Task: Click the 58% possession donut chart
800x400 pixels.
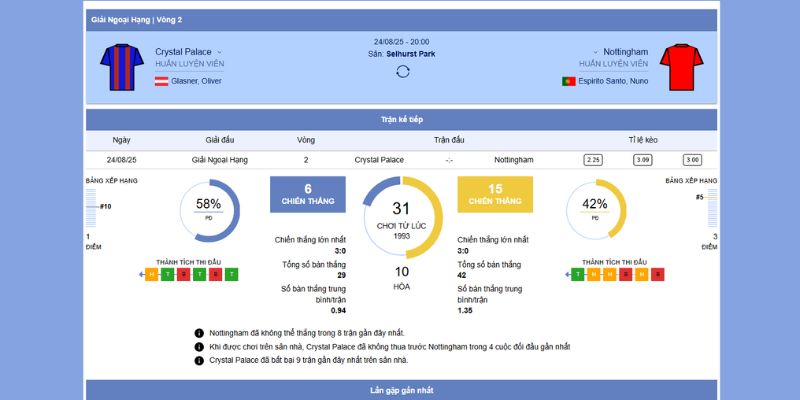Action: coord(209,209)
